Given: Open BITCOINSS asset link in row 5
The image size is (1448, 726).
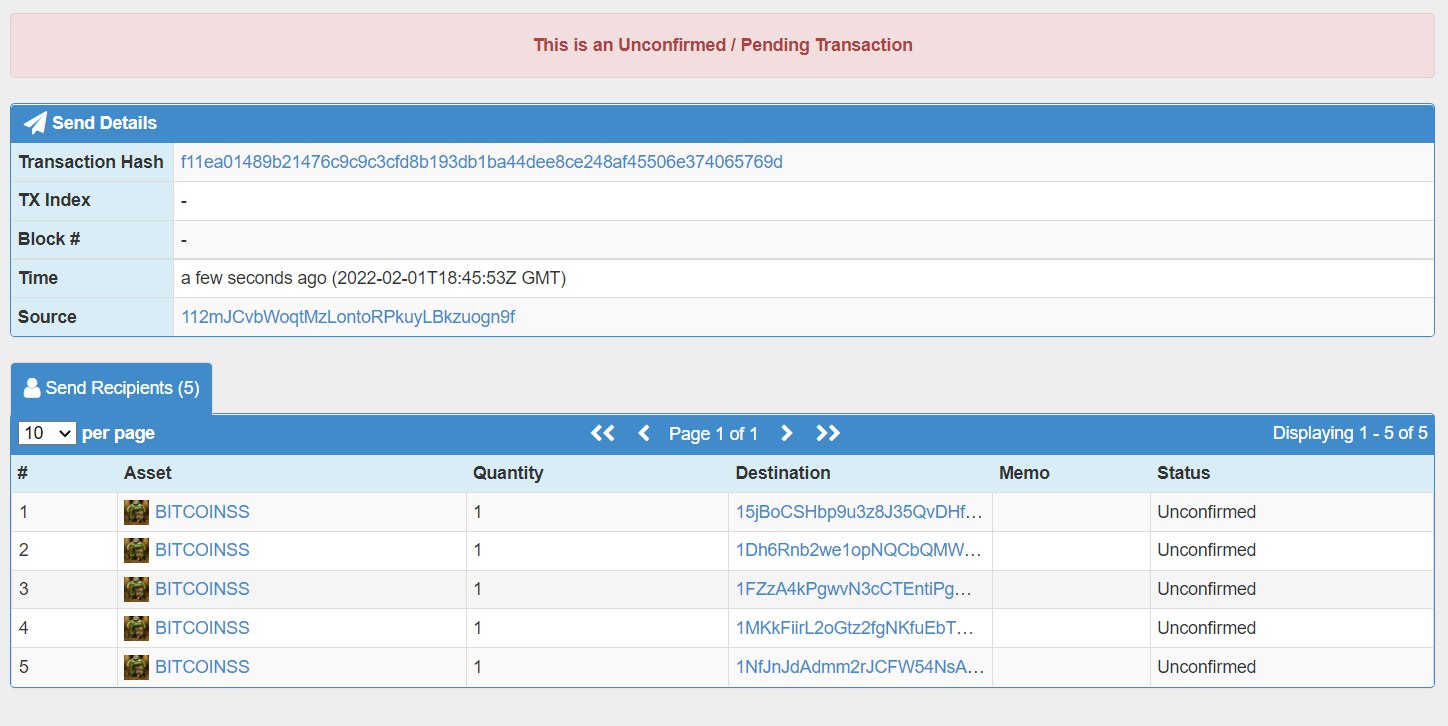Looking at the screenshot, I should tap(202, 667).
